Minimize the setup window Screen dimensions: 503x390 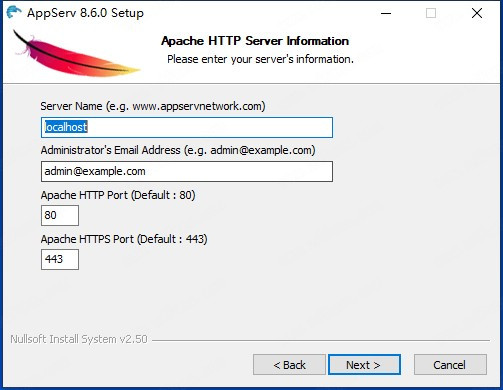(x=386, y=13)
